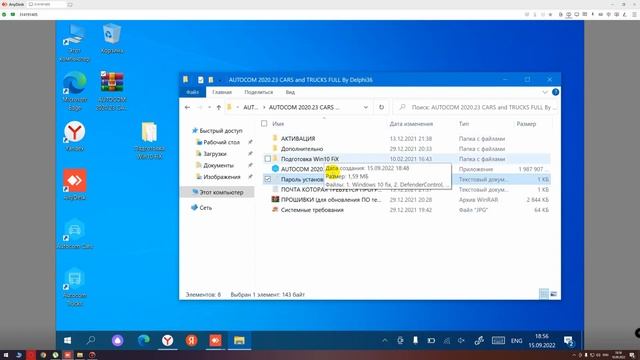Open remote taskbar search magnifier
Viewport: 640px width, 360px height.
pyautogui.click(x=91, y=340)
